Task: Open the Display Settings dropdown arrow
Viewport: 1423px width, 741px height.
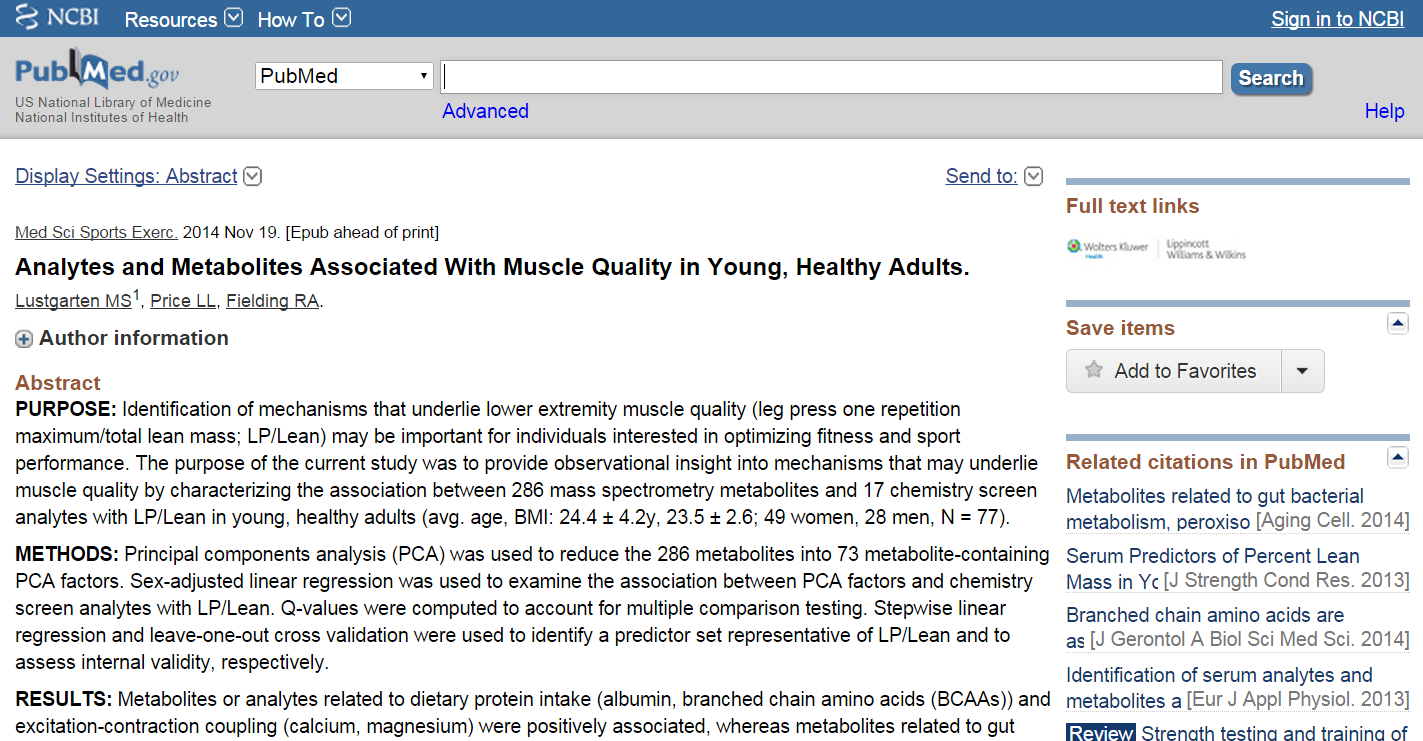Action: click(253, 176)
